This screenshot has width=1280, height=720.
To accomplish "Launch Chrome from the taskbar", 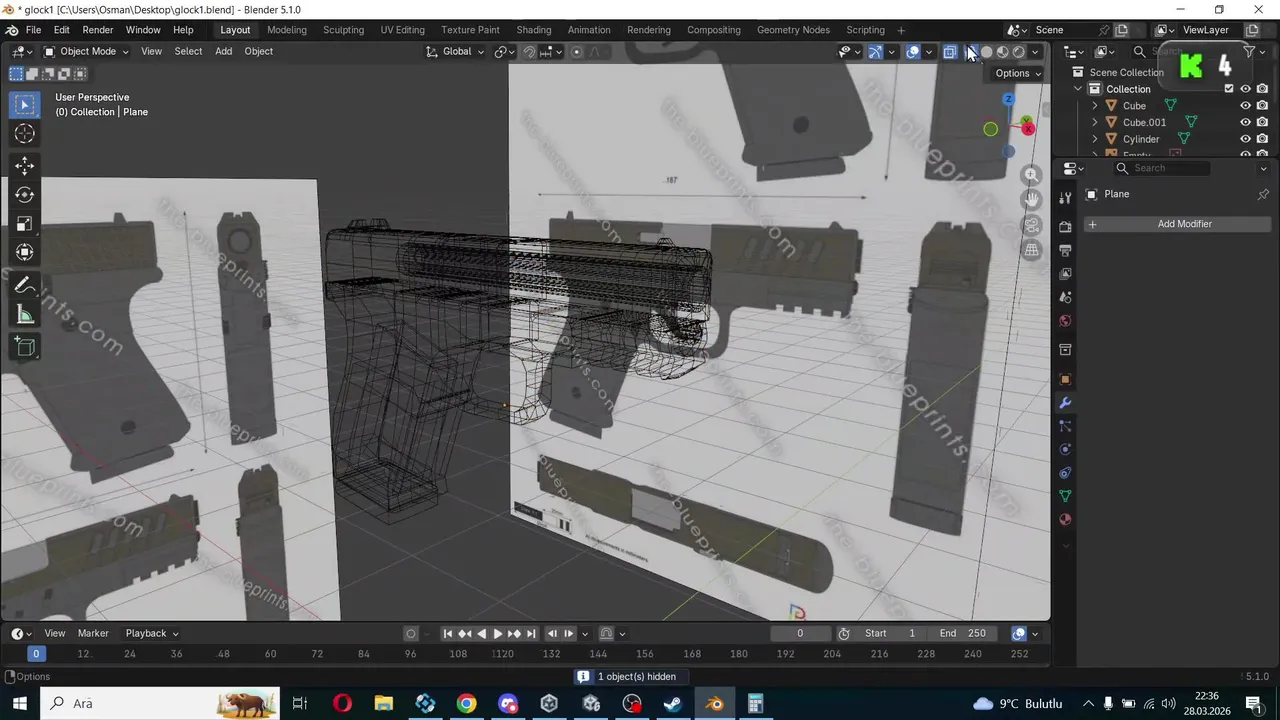I will pos(466,703).
